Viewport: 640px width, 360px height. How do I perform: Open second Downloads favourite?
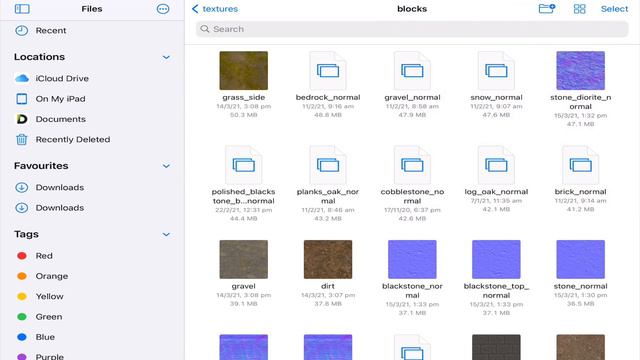pyautogui.click(x=60, y=208)
